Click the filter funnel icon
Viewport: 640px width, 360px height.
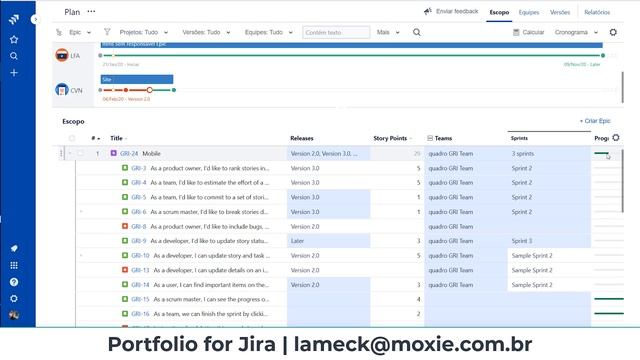click(x=107, y=32)
